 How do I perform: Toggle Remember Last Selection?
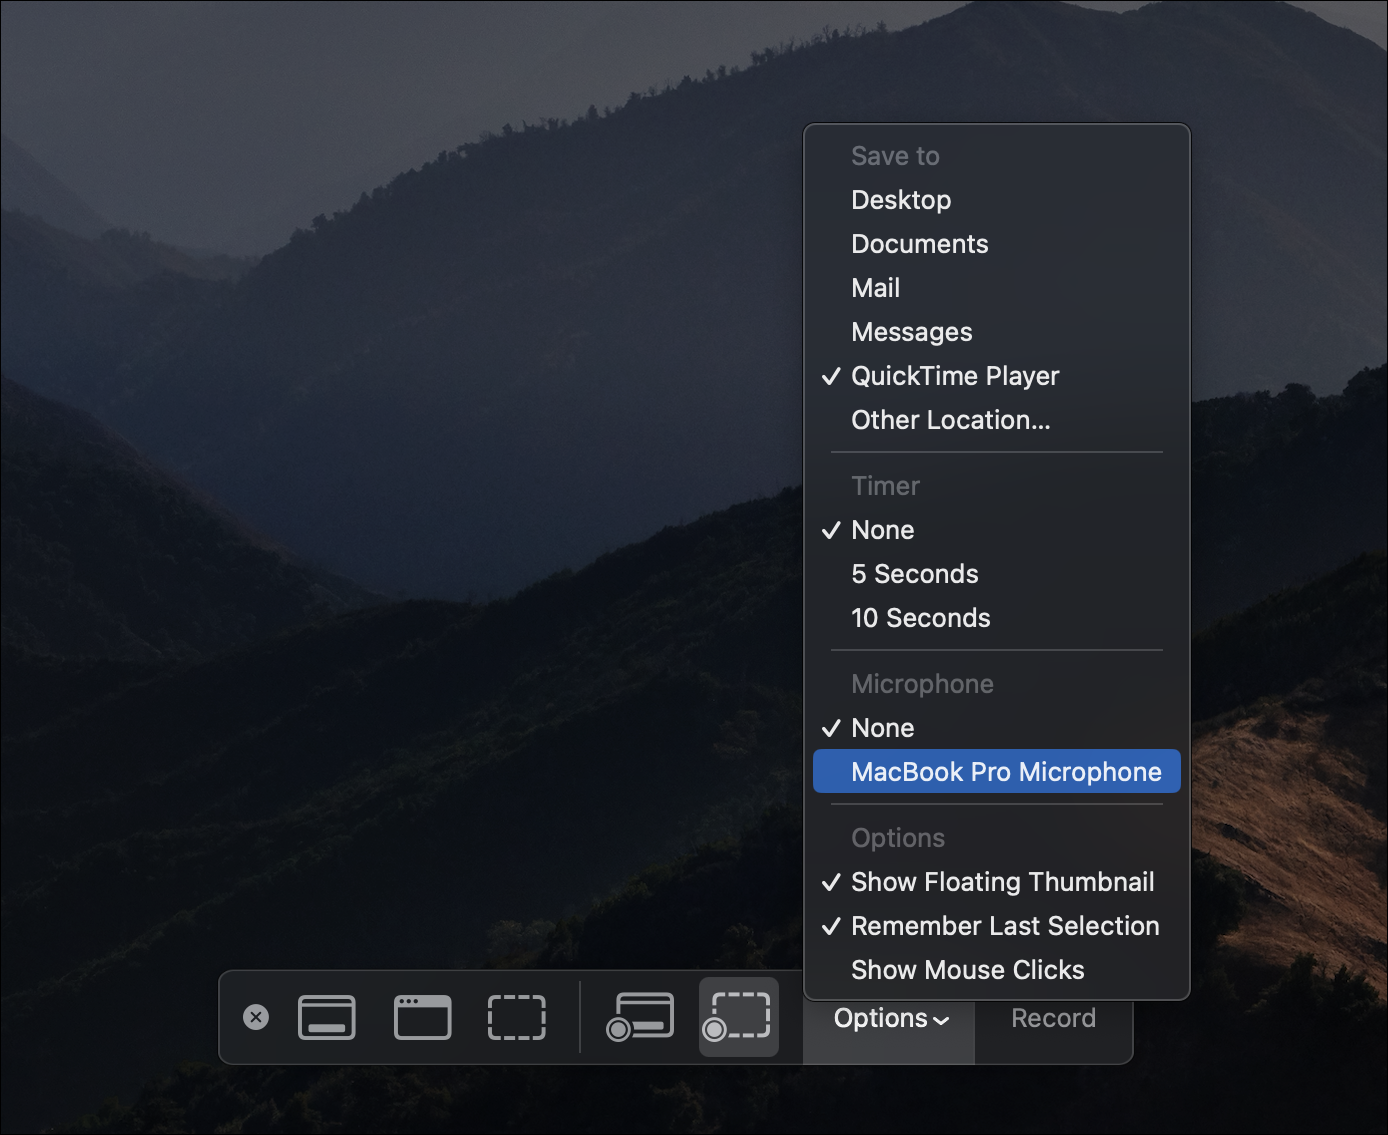pyautogui.click(x=997, y=926)
